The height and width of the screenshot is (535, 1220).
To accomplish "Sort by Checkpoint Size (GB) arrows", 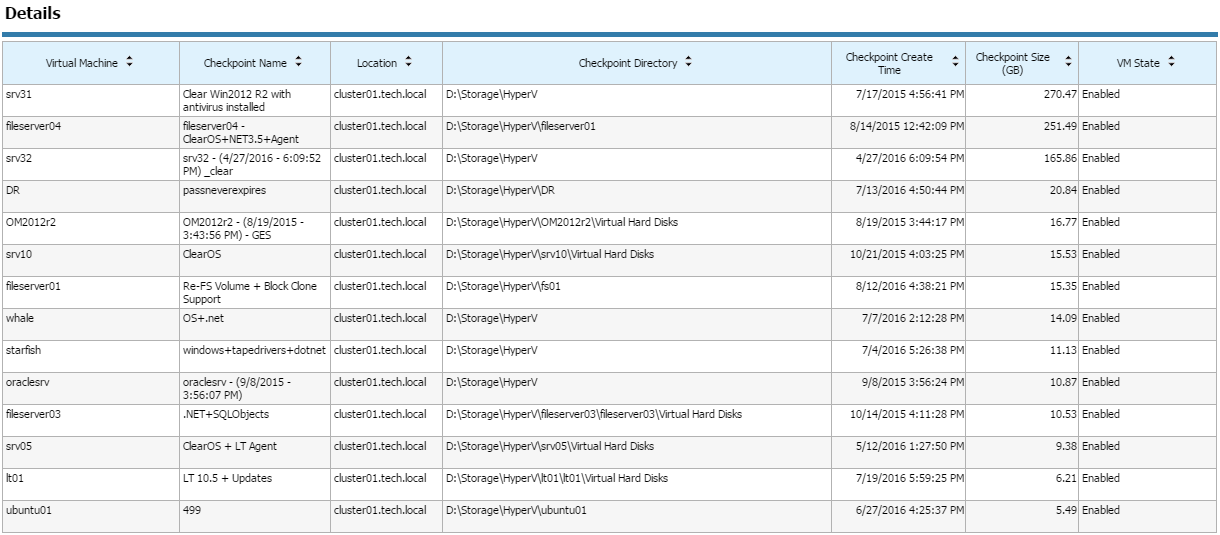I will pyautogui.click(x=1068, y=63).
